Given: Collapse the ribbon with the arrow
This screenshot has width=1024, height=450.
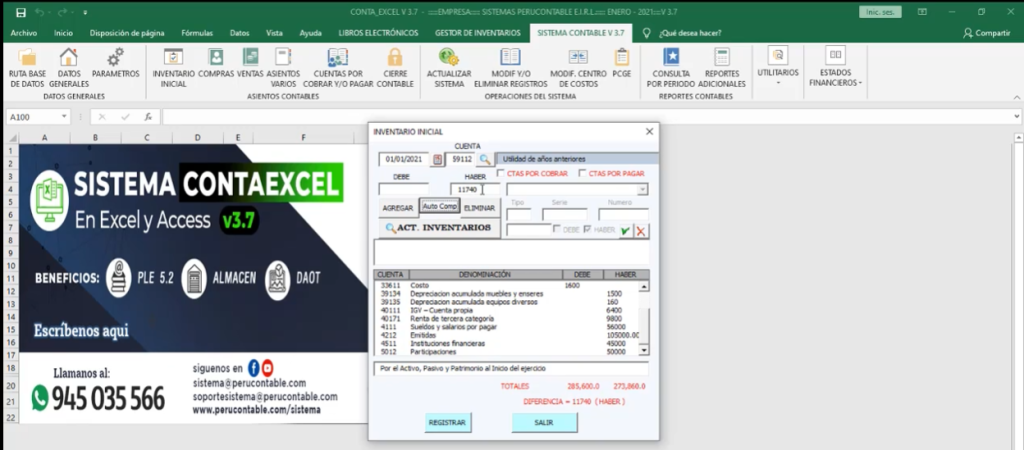Looking at the screenshot, I should point(1016,97).
